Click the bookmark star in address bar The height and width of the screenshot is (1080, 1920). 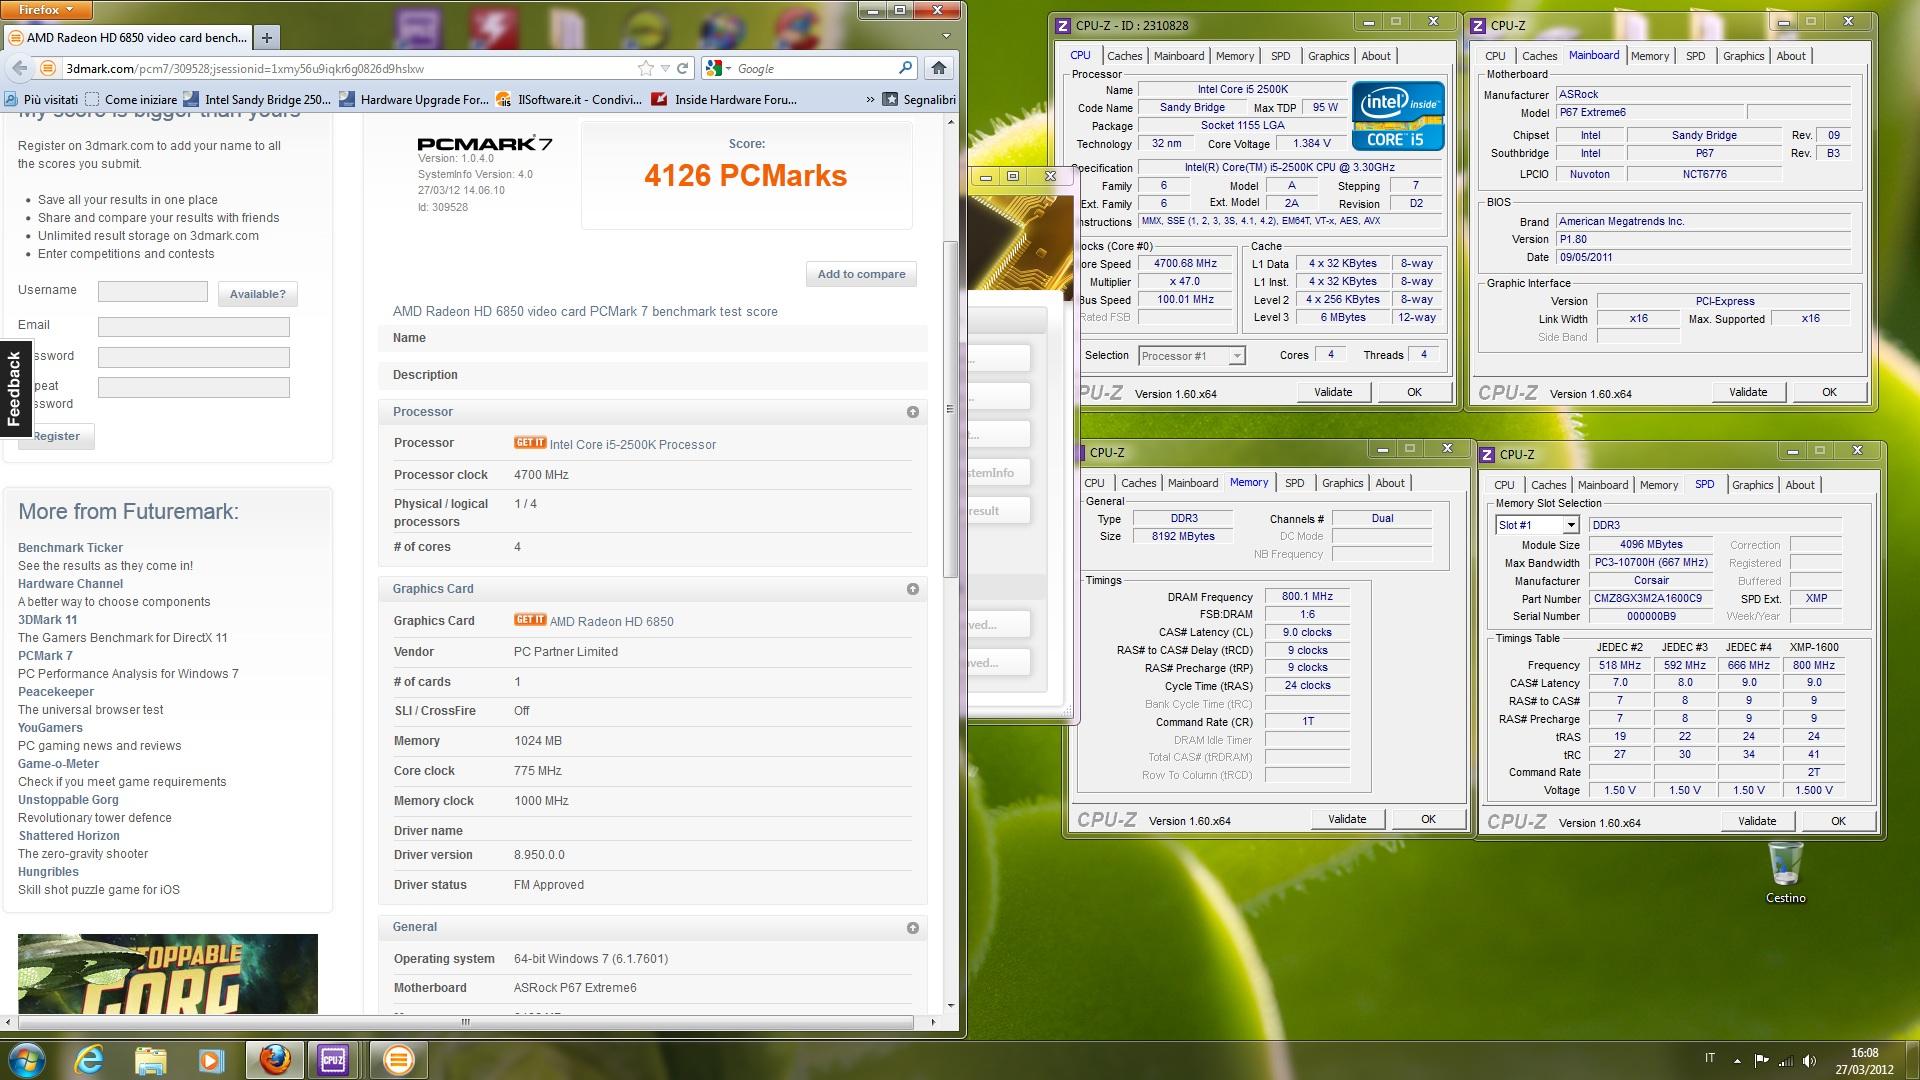tap(646, 68)
